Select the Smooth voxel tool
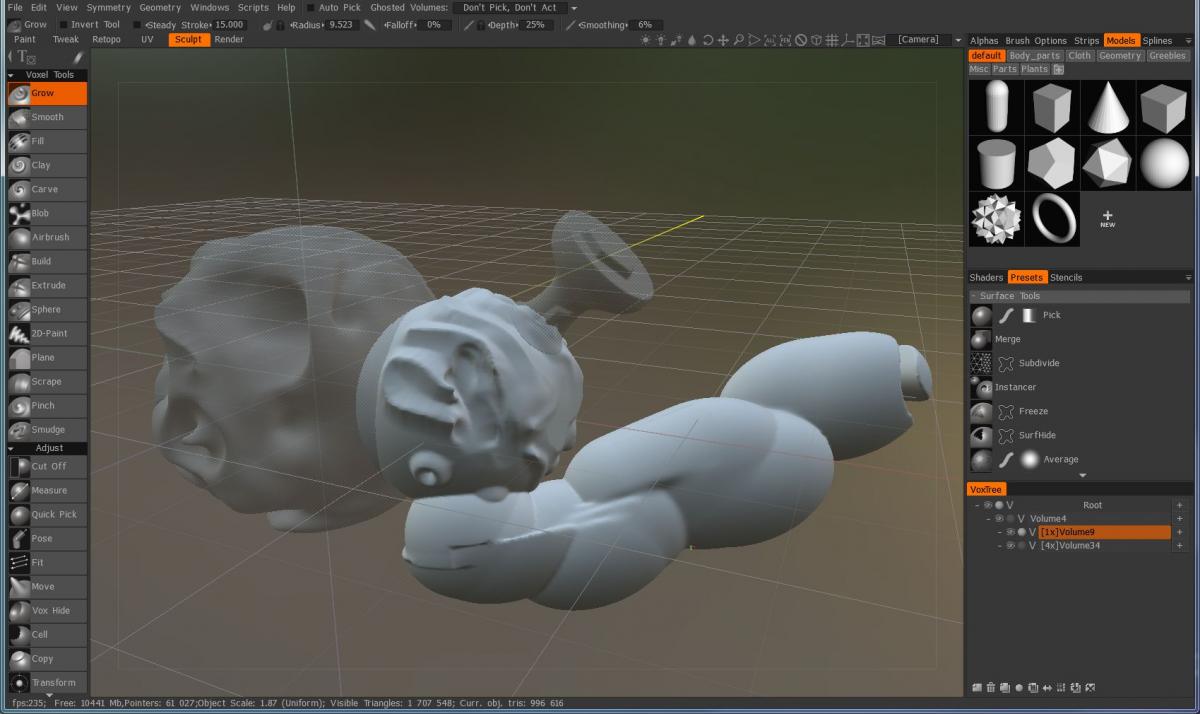 [46, 117]
